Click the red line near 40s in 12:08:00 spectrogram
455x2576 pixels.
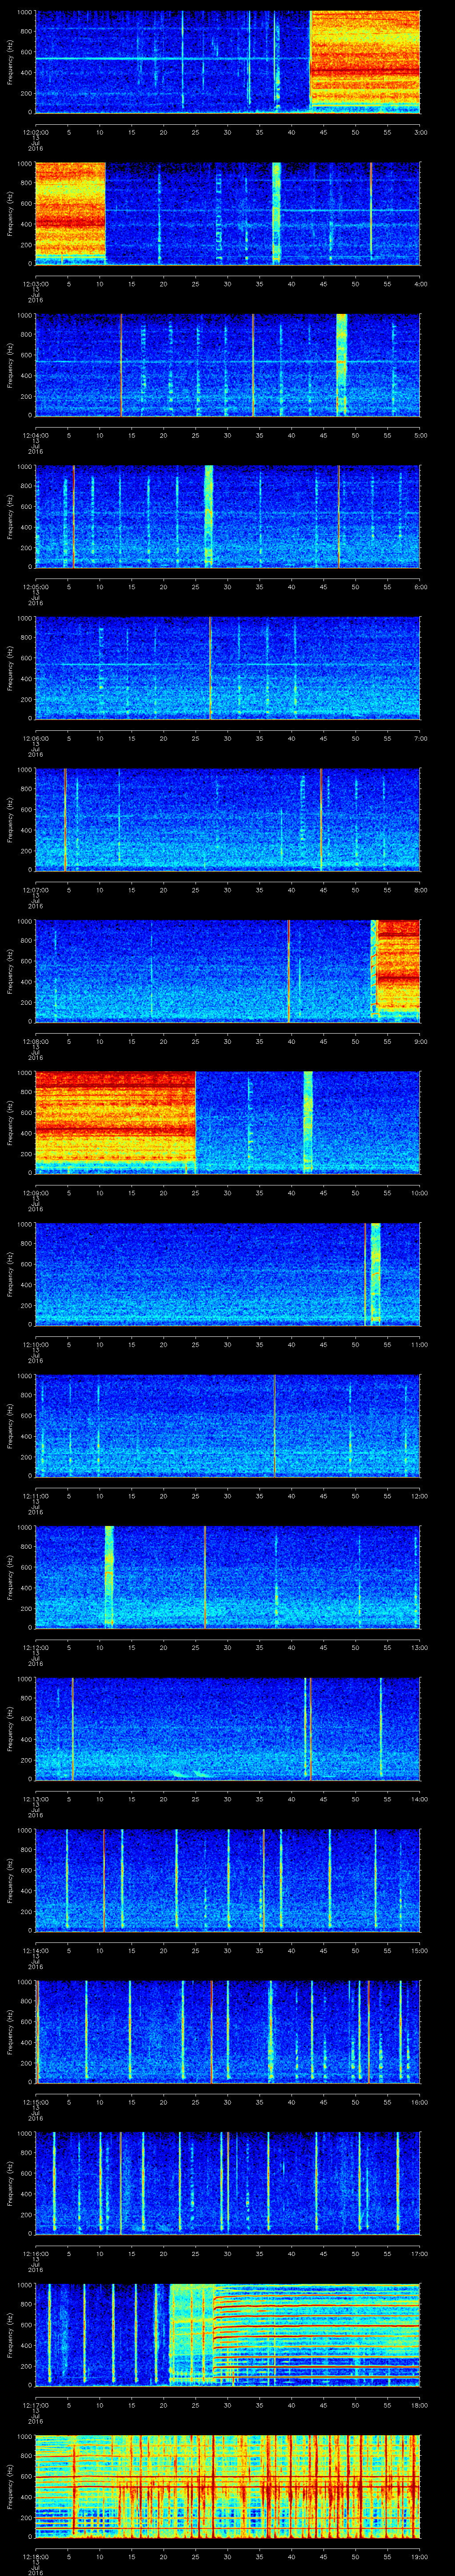pyautogui.click(x=289, y=970)
